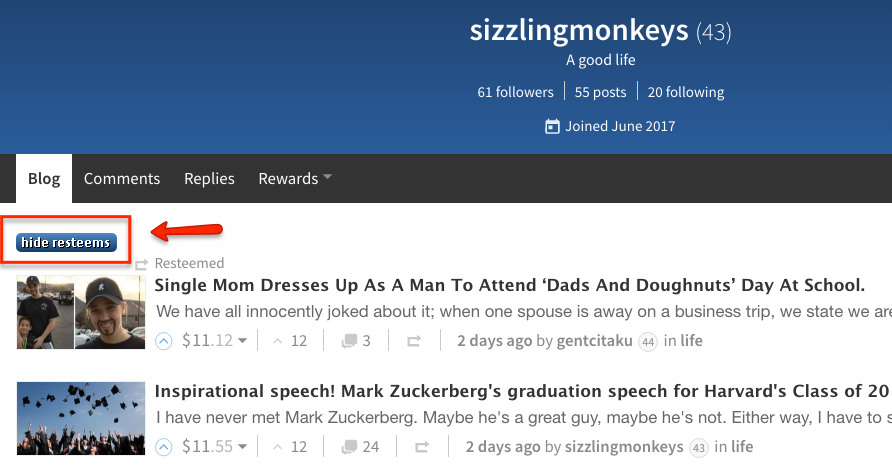
Task: Expand the $11.12 payout details dropdown
Action: pyautogui.click(x=241, y=342)
